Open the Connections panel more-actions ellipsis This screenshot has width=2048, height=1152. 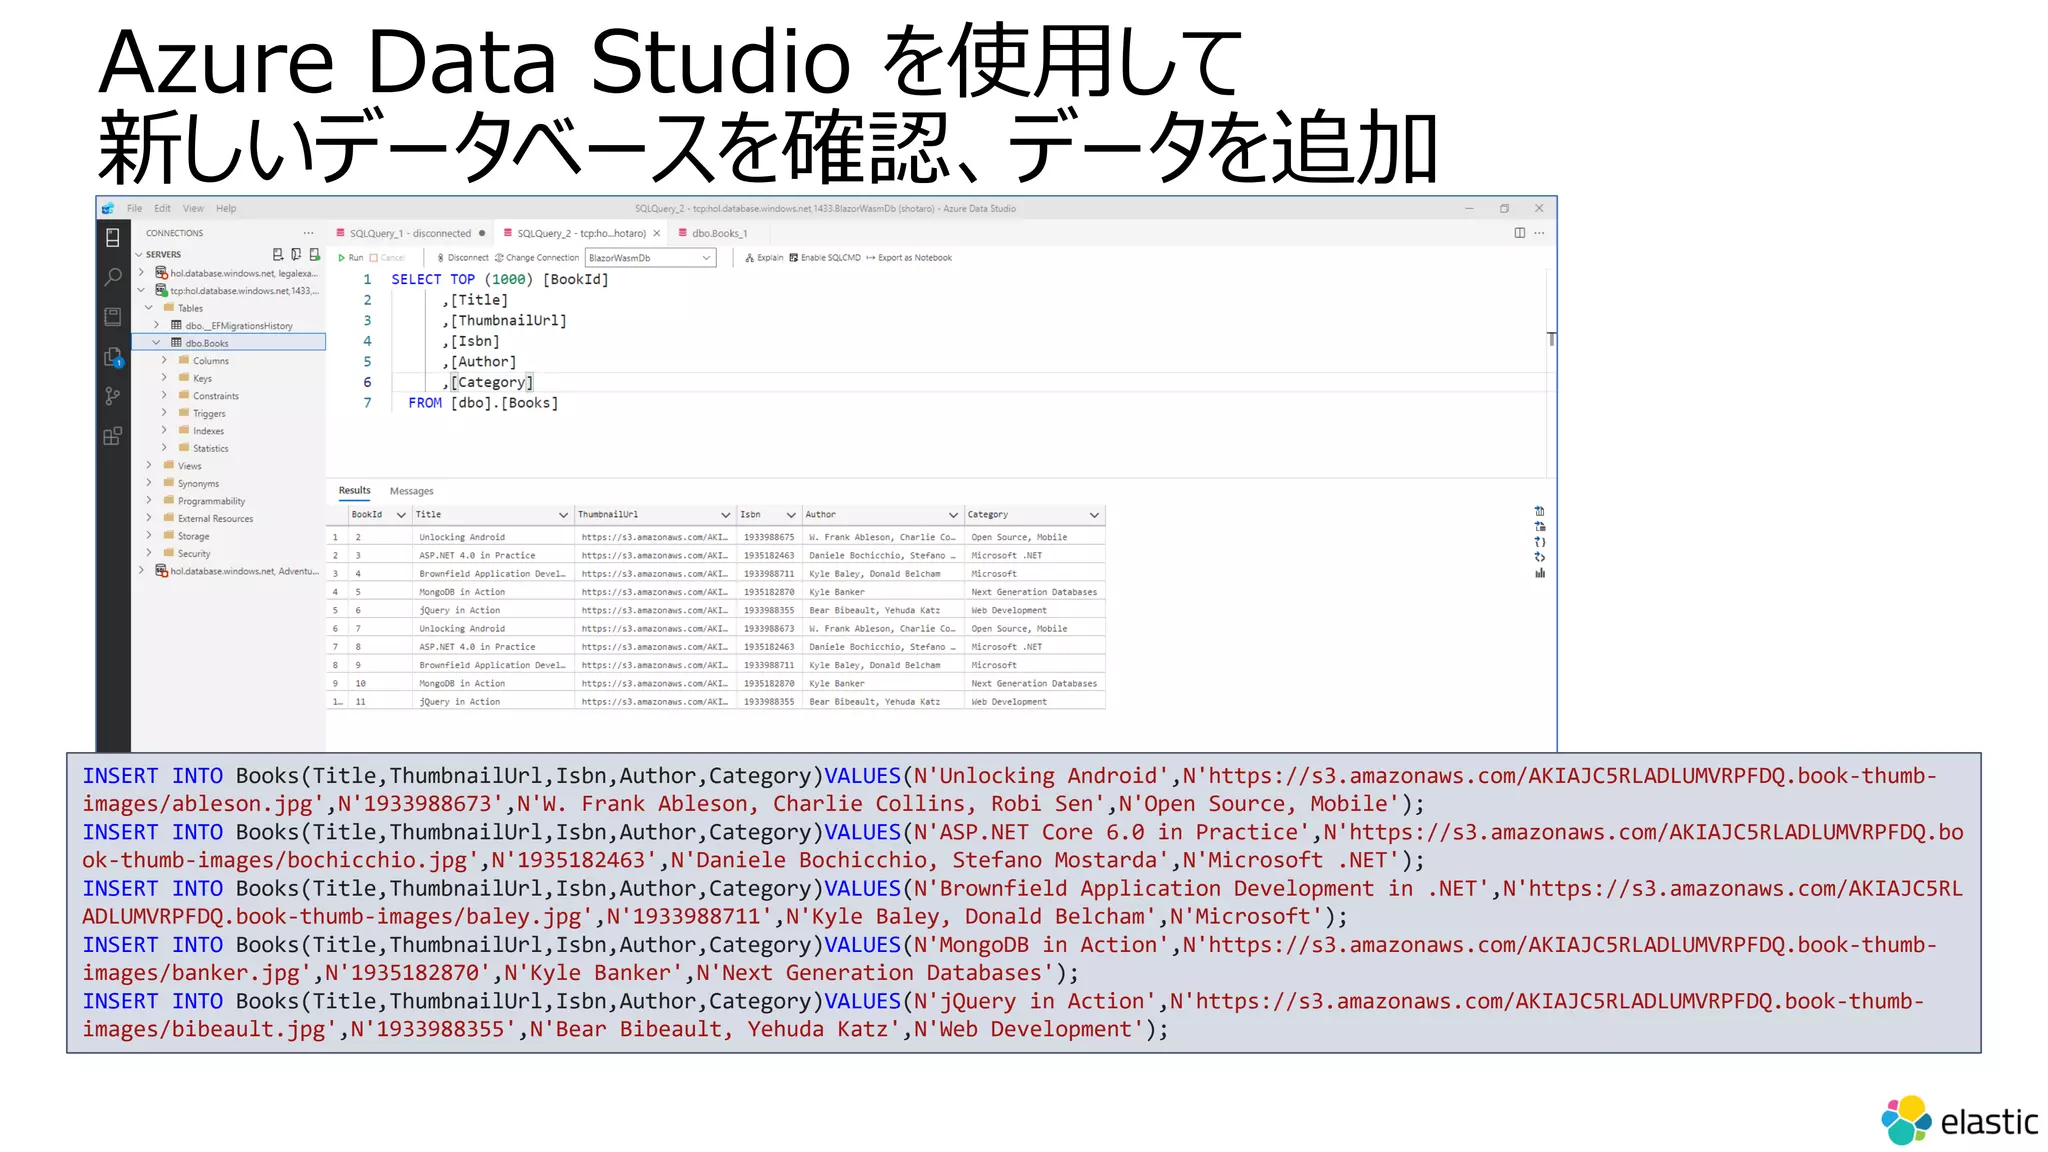[309, 233]
